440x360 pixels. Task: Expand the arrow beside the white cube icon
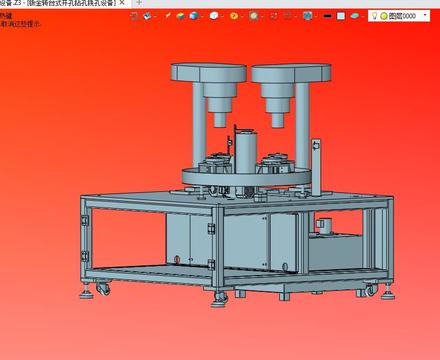click(222, 16)
